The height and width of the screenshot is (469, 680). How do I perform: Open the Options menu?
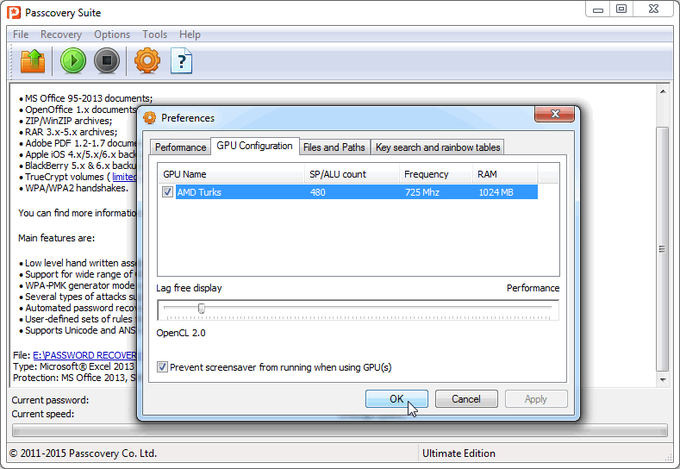[112, 34]
